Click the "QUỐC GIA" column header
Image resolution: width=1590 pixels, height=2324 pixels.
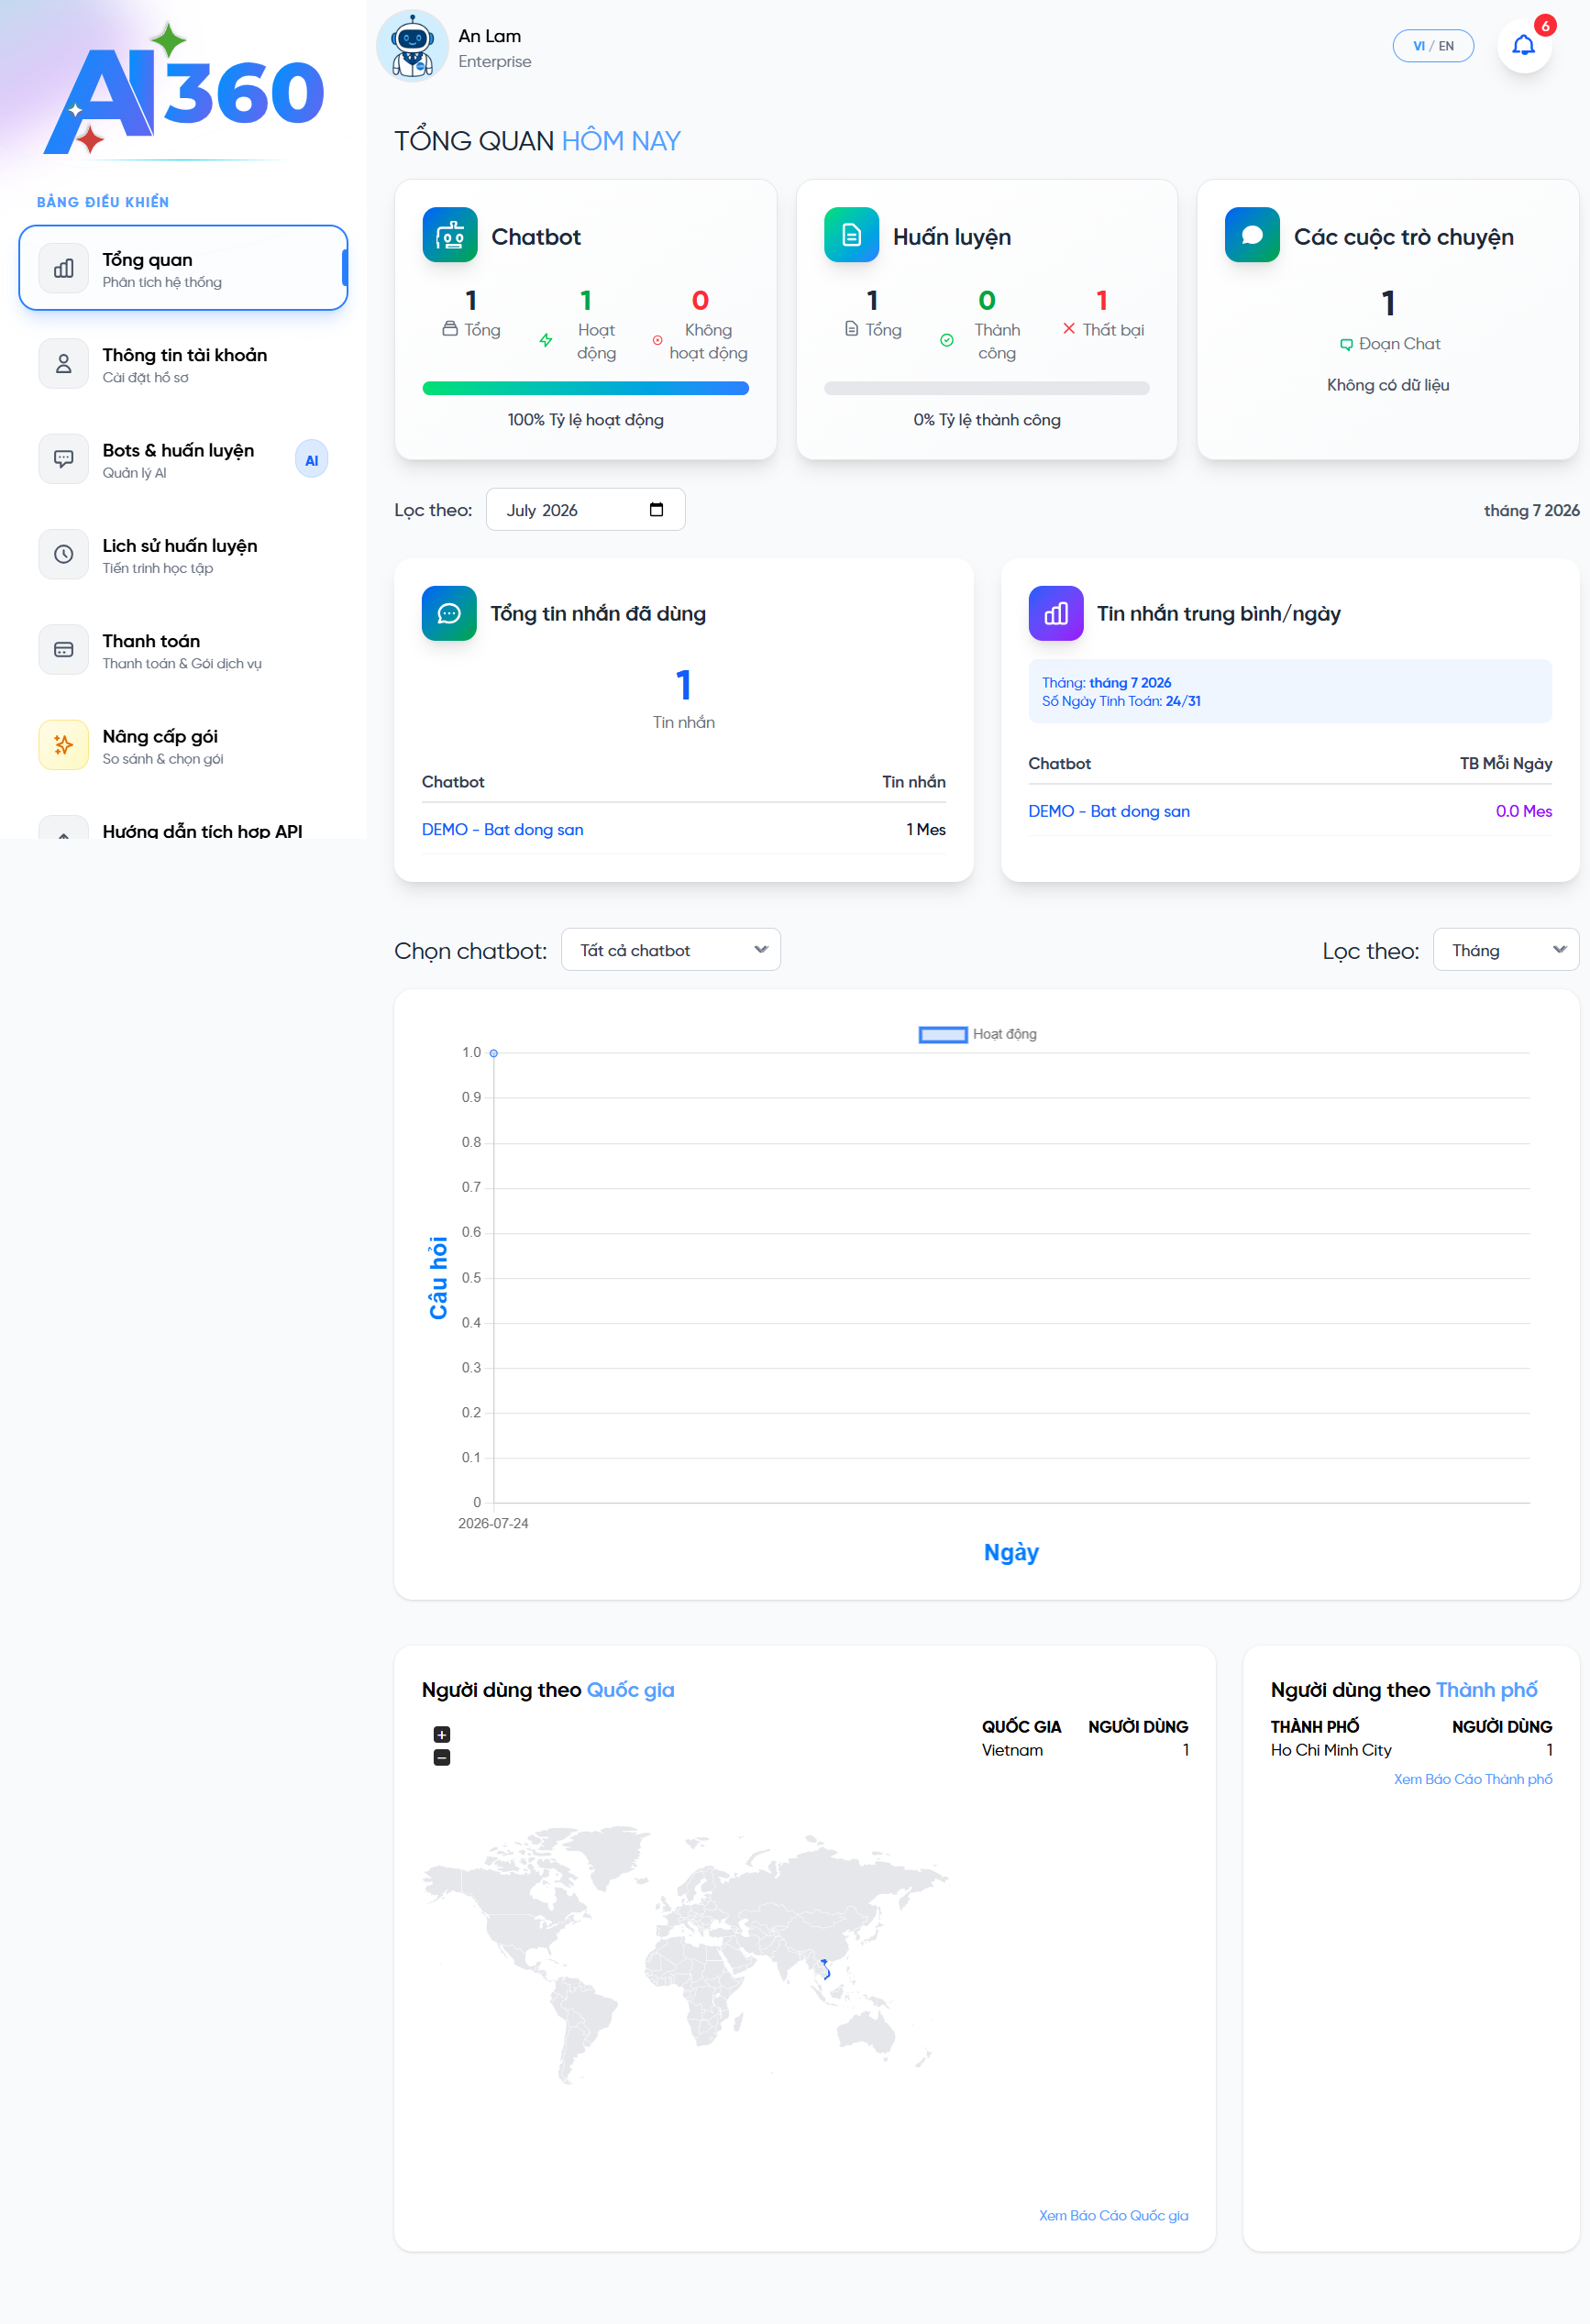tap(1021, 1727)
